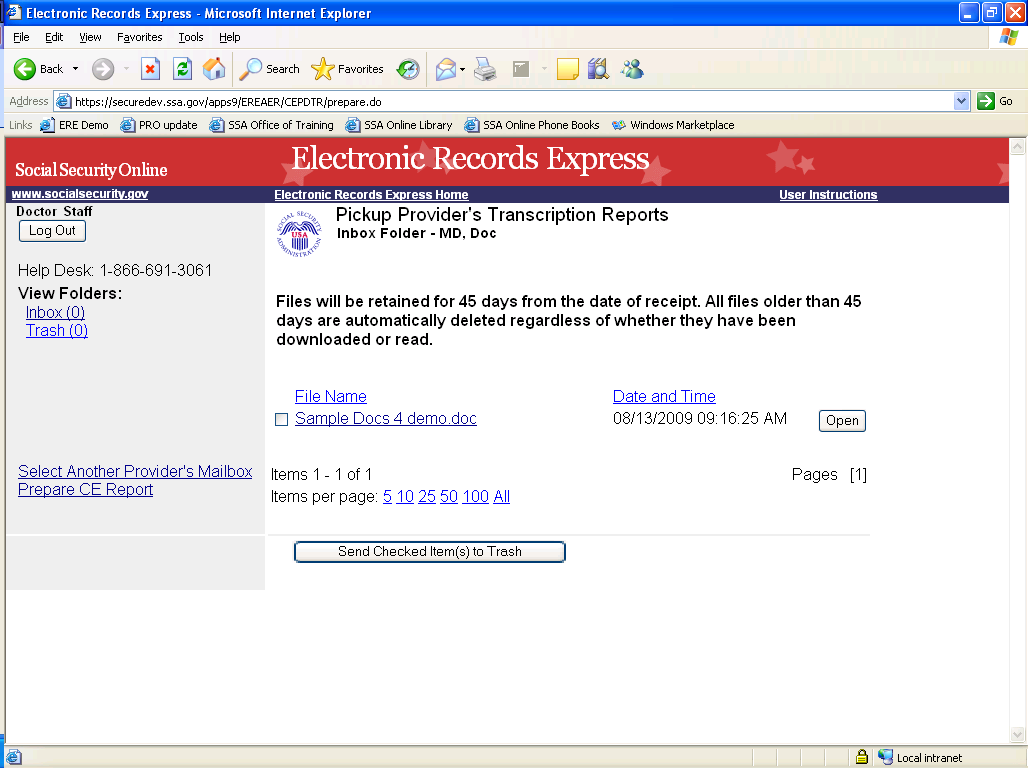The height and width of the screenshot is (768, 1028).
Task: Set items per page to 25
Action: tap(427, 496)
